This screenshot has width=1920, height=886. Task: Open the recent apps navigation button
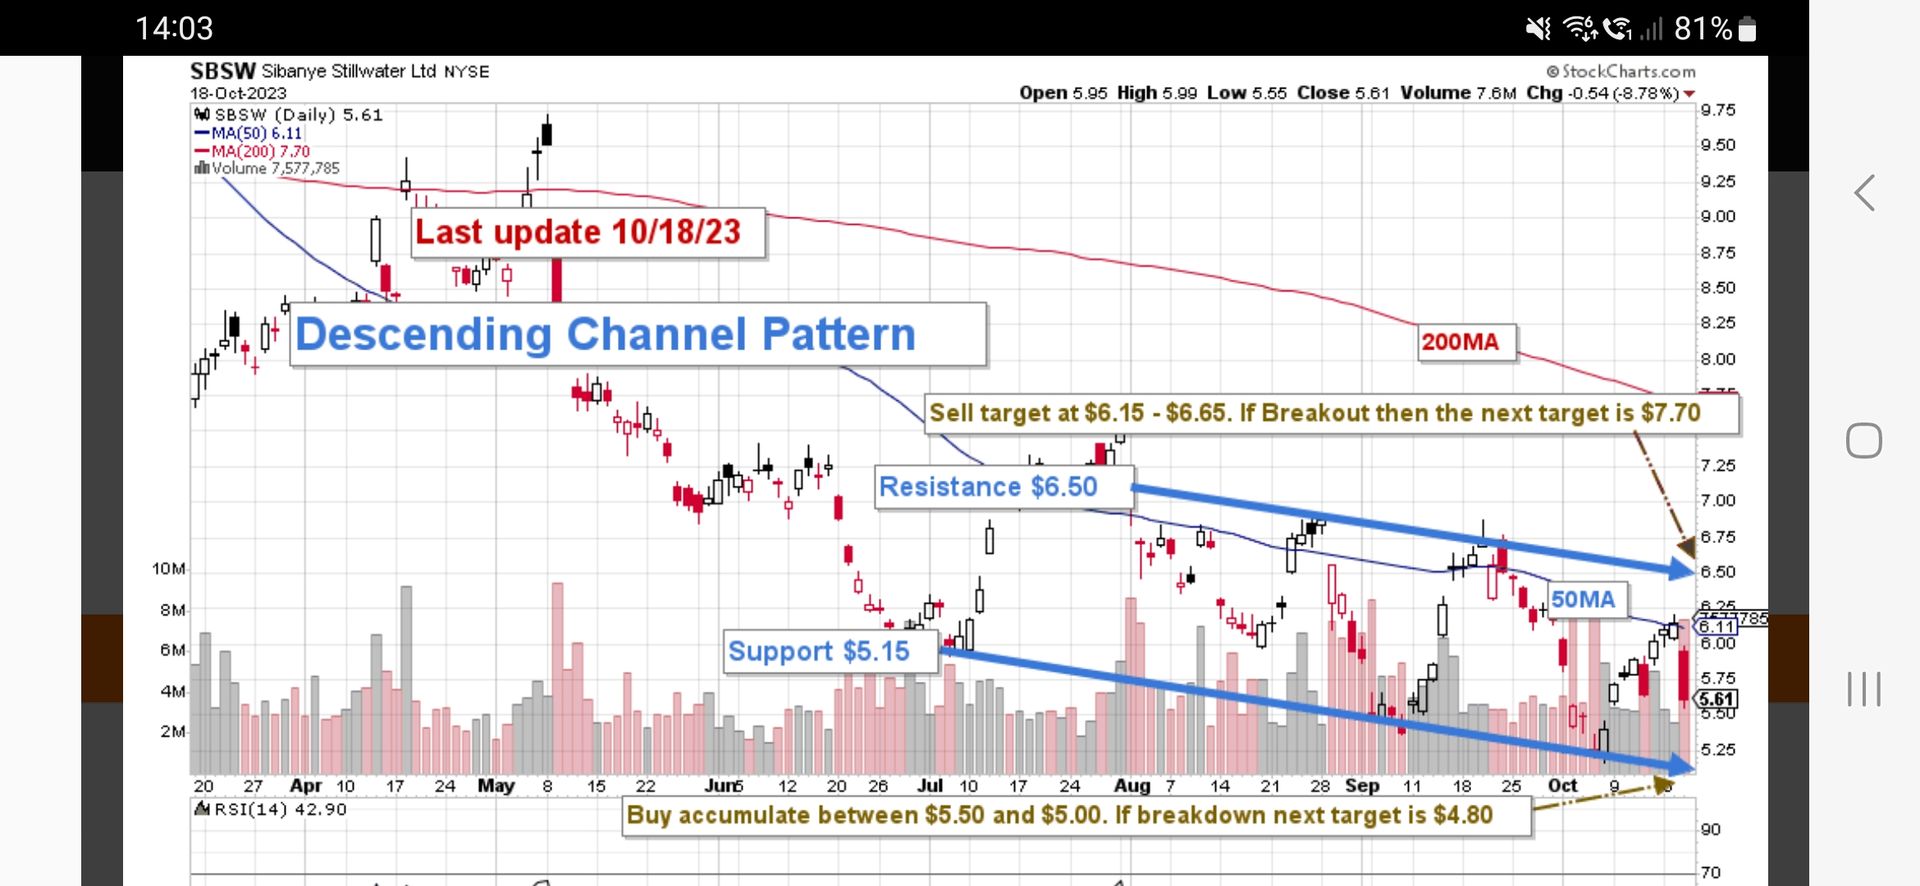[1864, 689]
